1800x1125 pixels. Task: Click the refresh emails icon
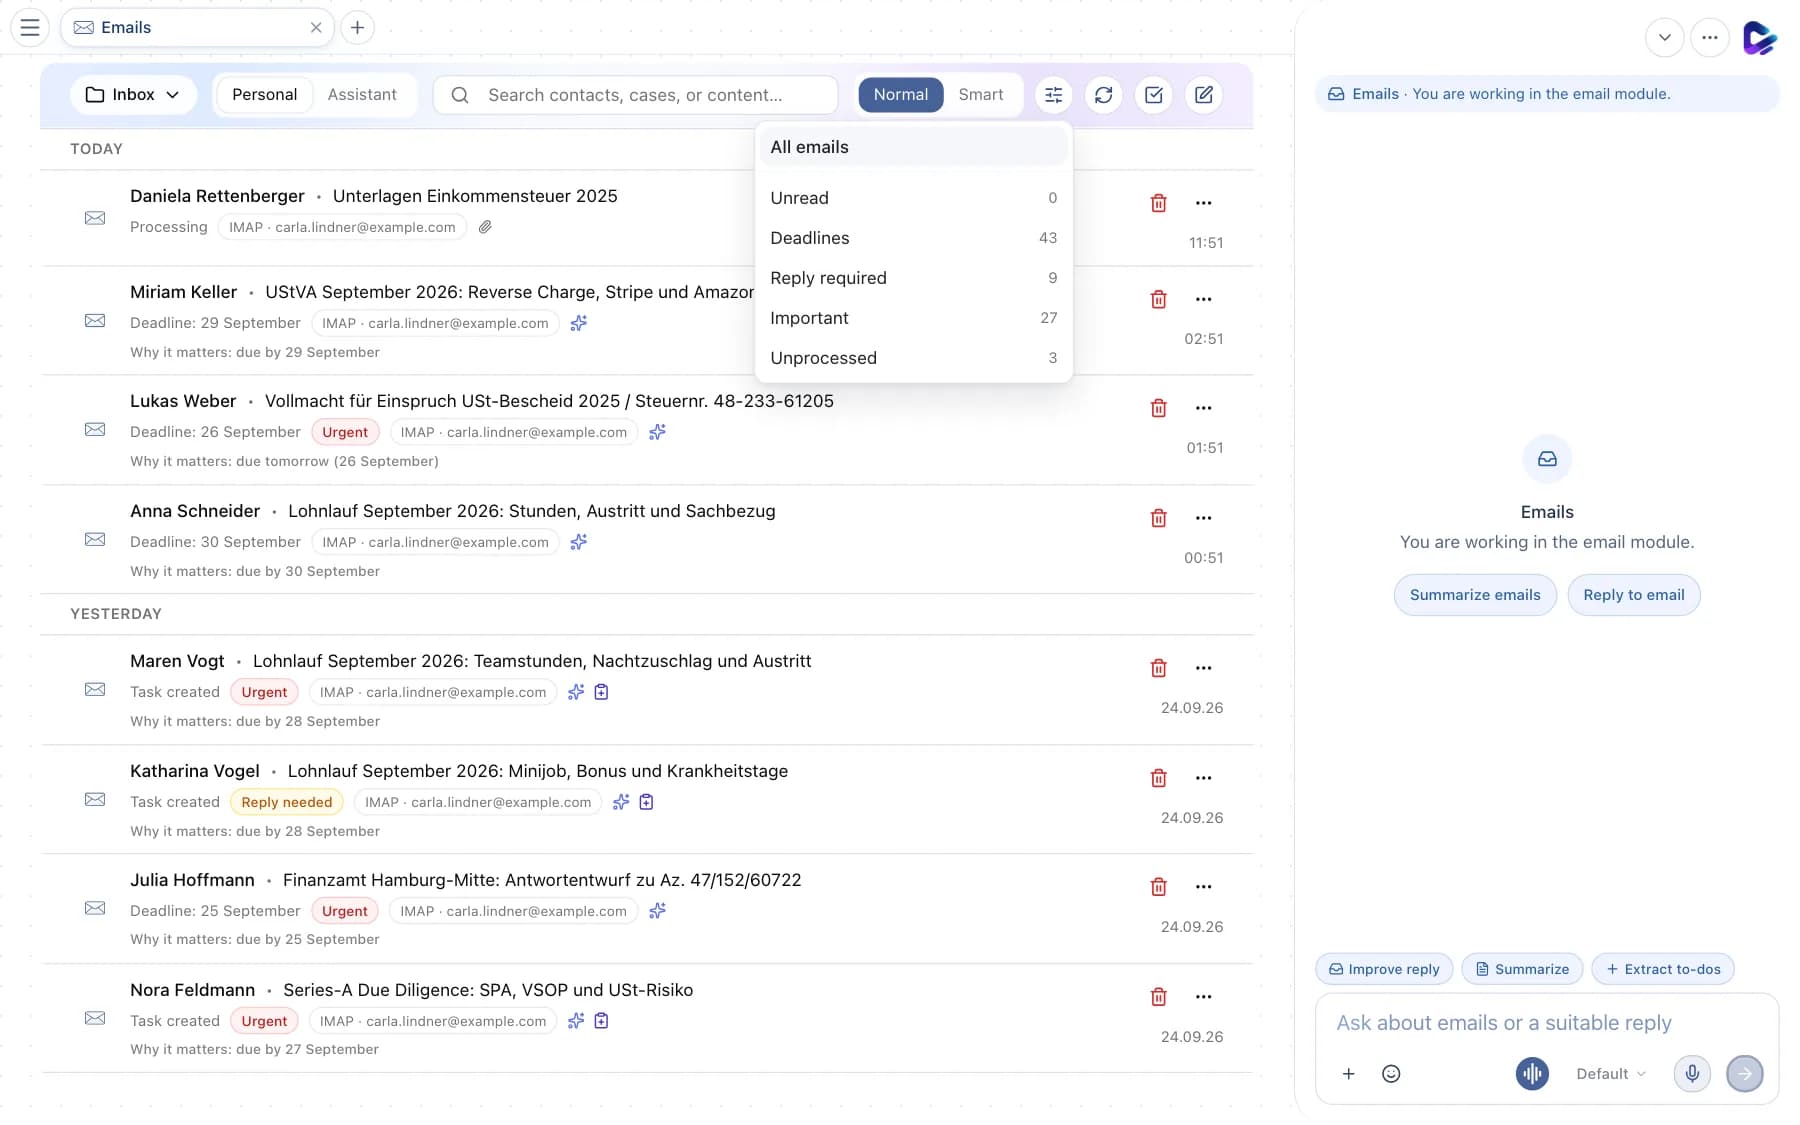(1103, 94)
